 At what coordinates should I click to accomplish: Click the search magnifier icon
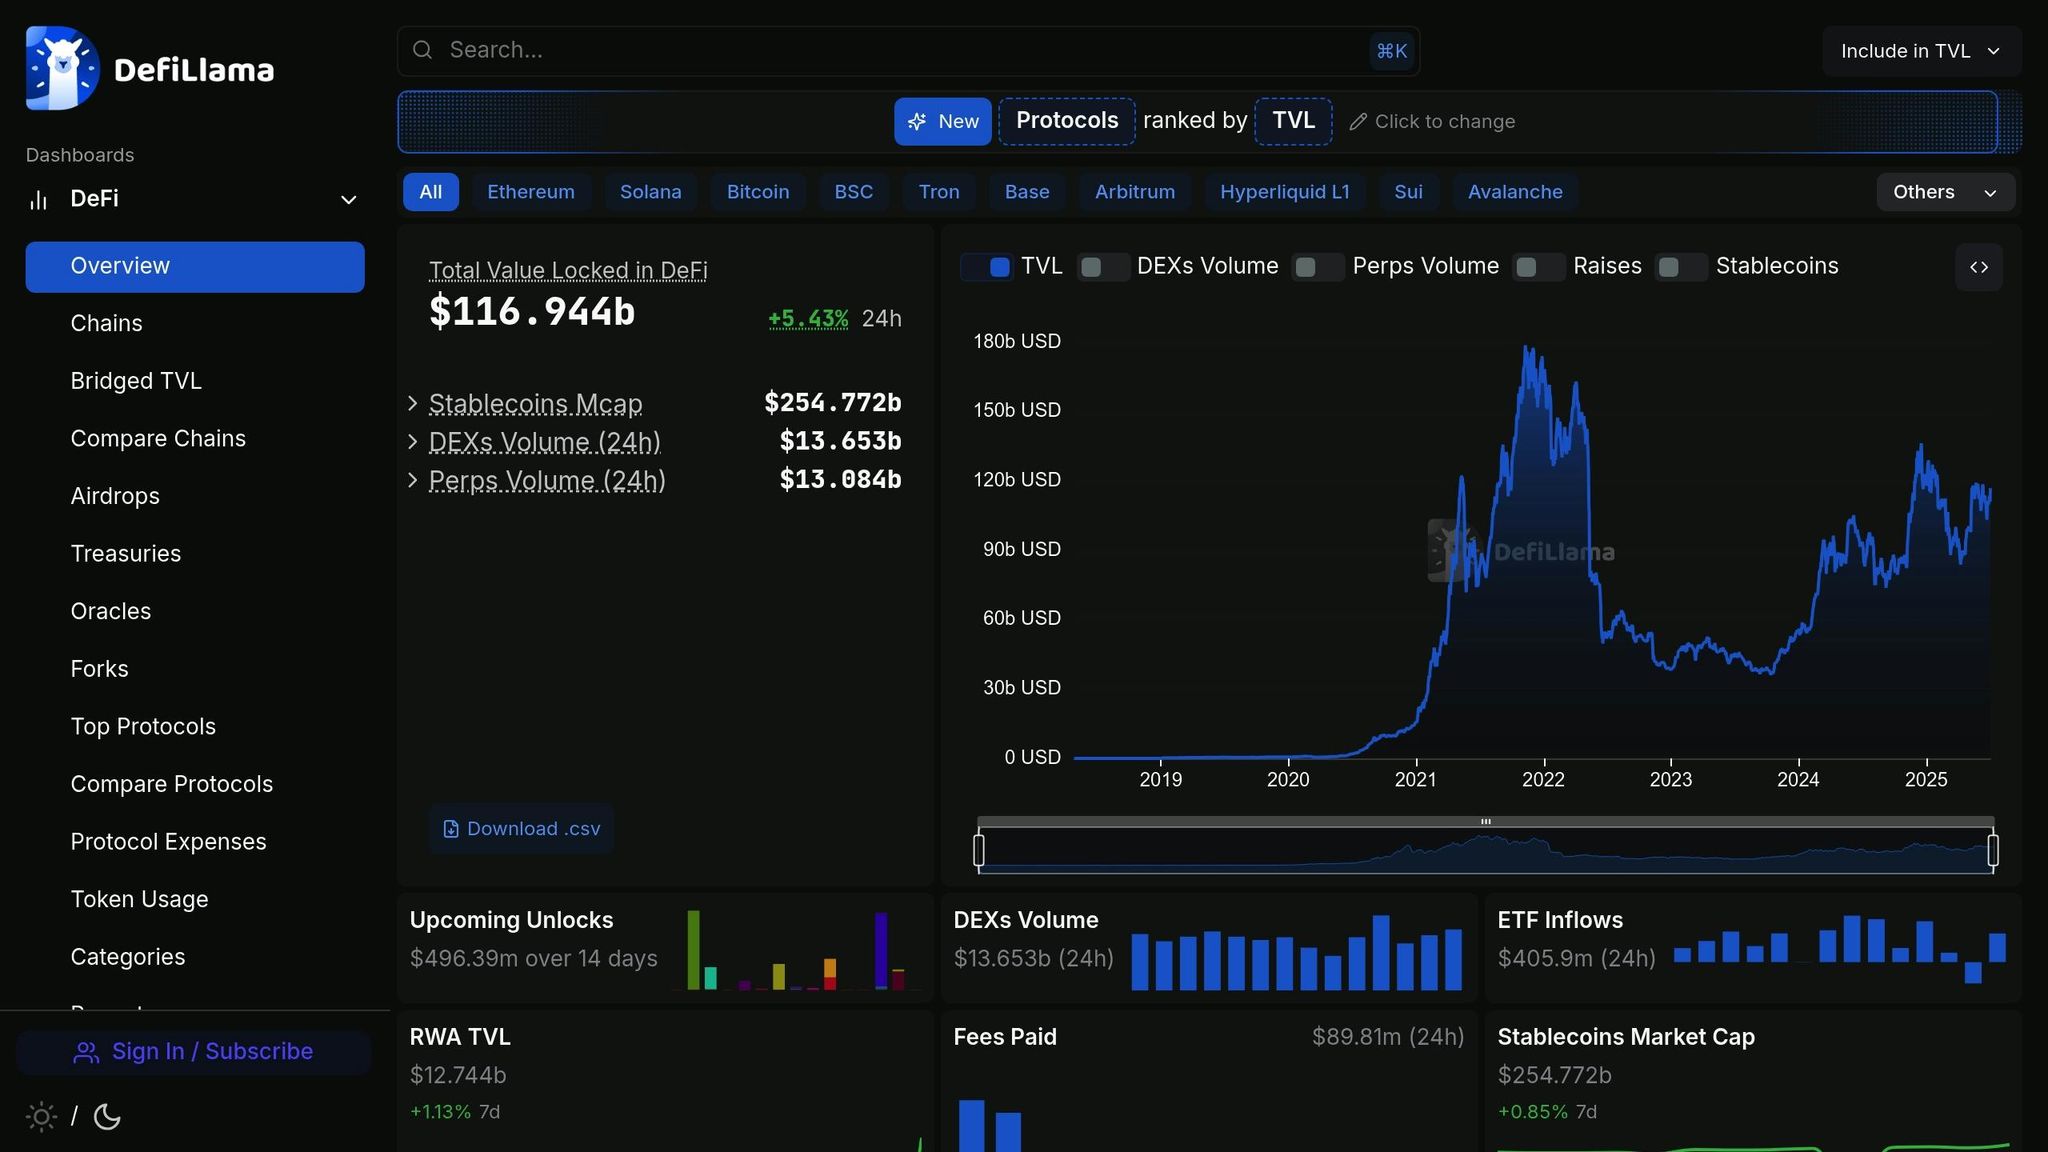tap(423, 50)
